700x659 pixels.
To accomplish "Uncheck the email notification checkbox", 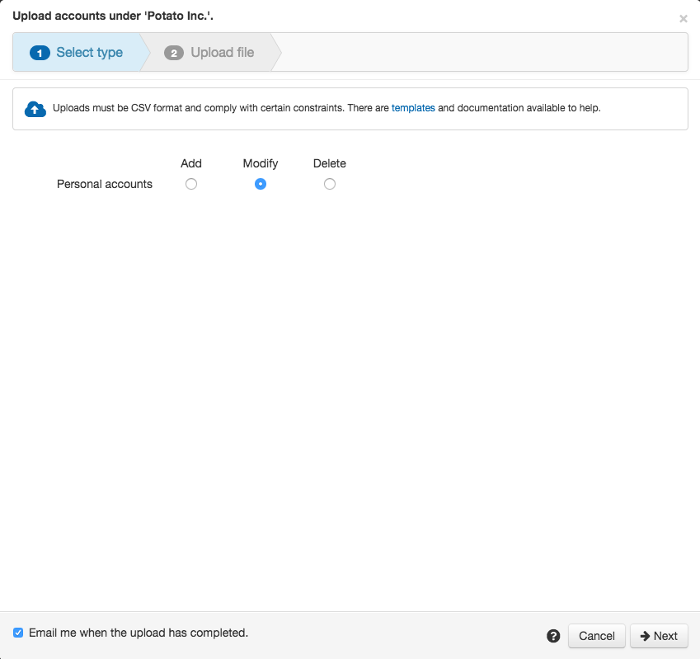I will pos(18,633).
